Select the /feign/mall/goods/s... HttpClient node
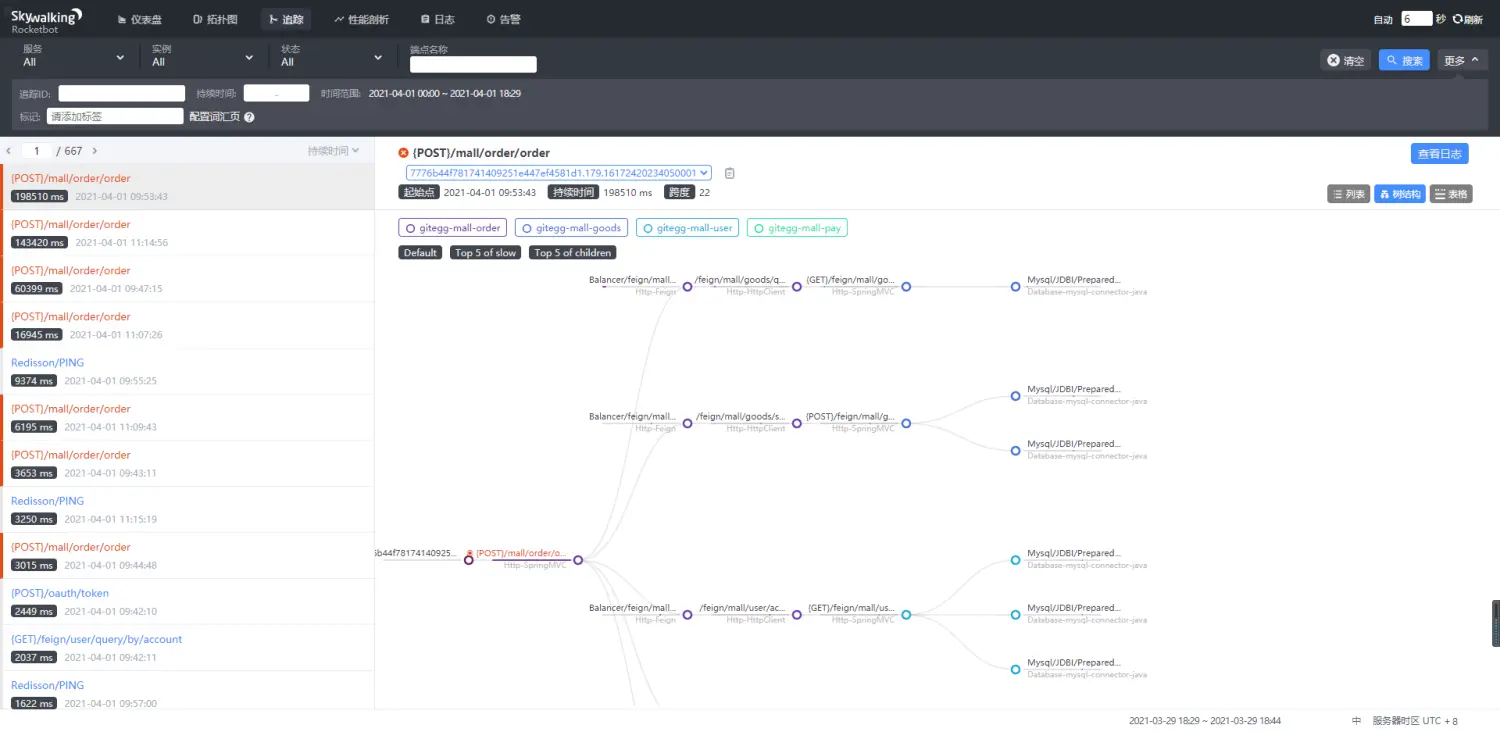Viewport: 1500px width, 732px height. pyautogui.click(x=797, y=423)
